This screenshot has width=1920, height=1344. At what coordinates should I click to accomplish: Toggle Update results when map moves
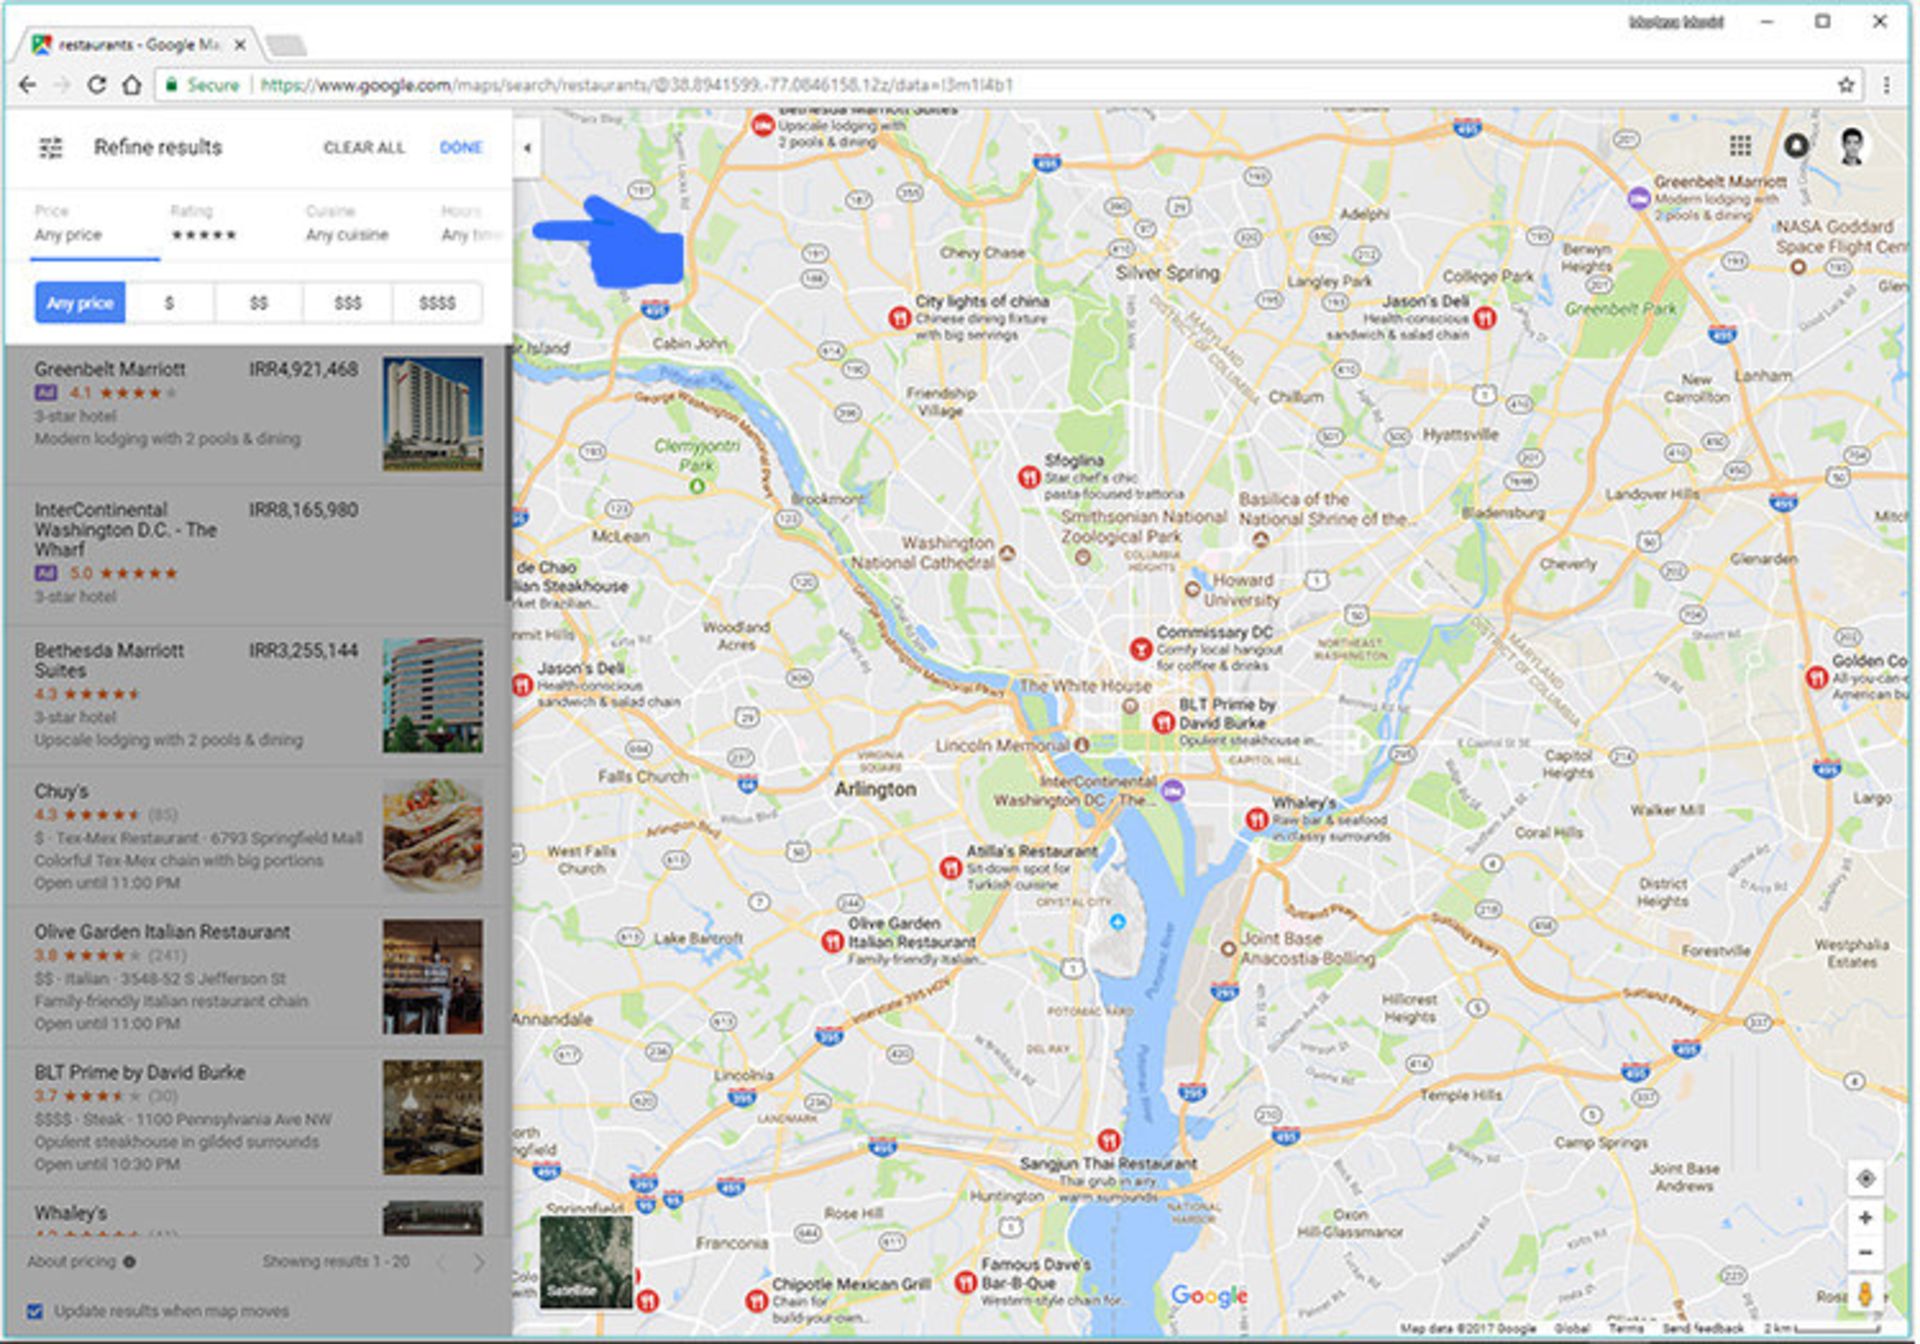35,1311
